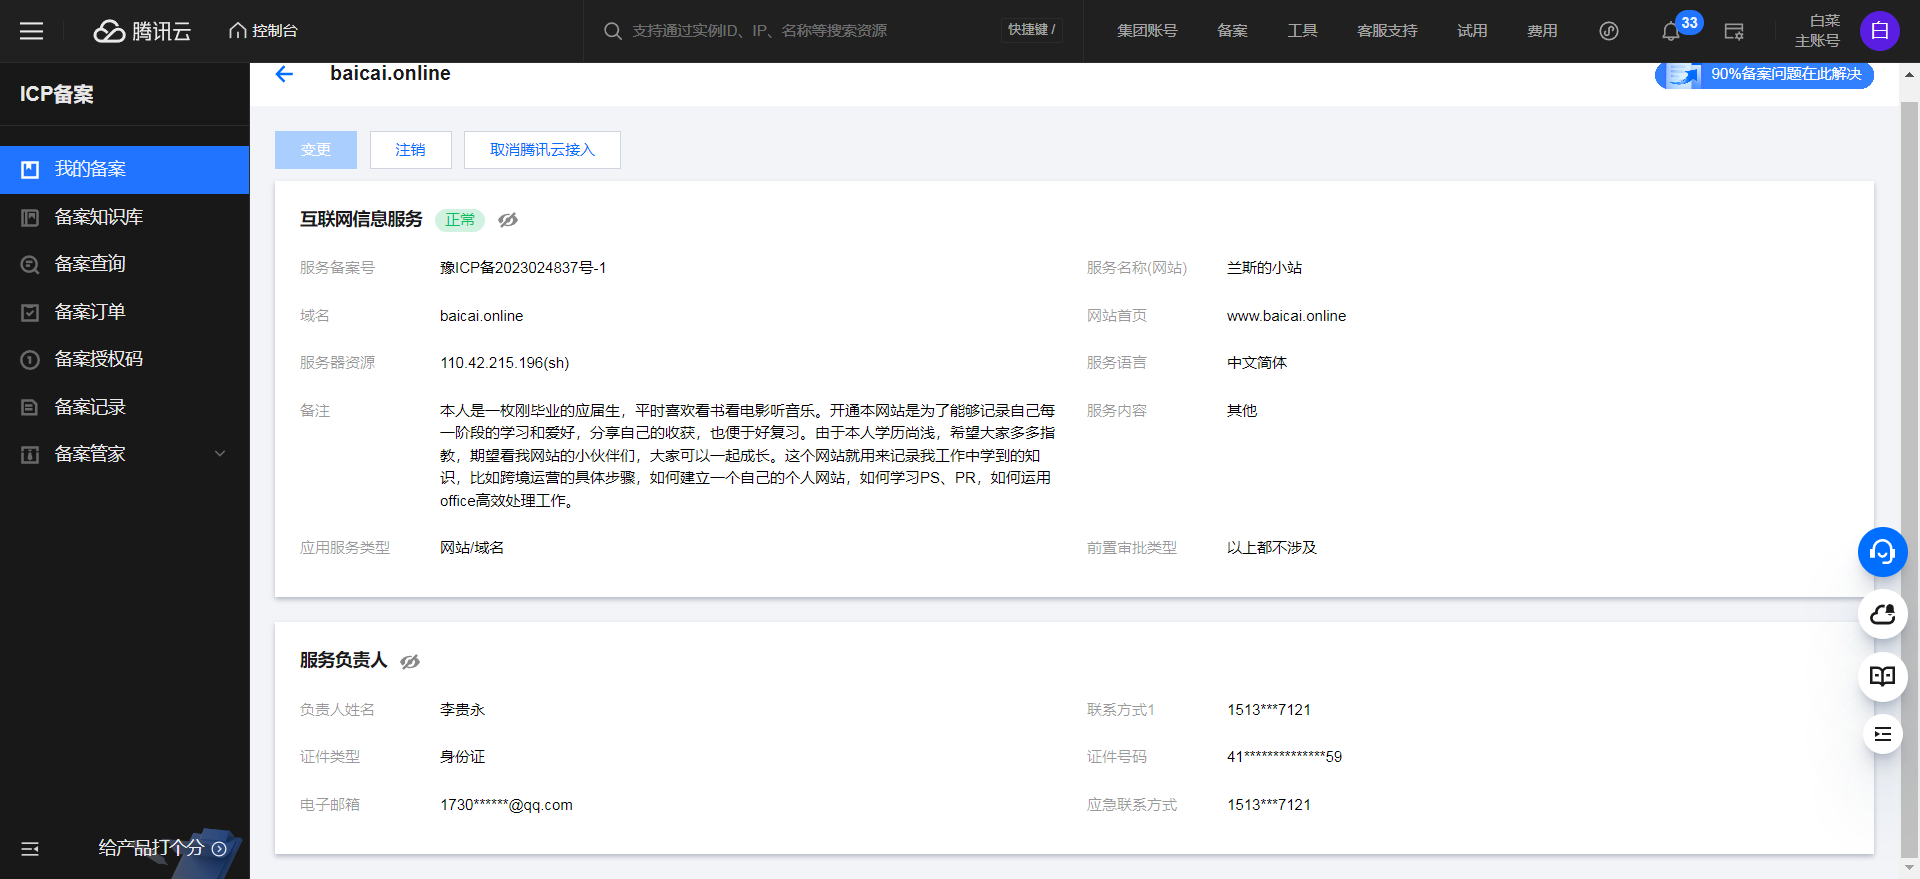The image size is (1920, 879).
Task: Focus the resource search field
Action: 800,31
